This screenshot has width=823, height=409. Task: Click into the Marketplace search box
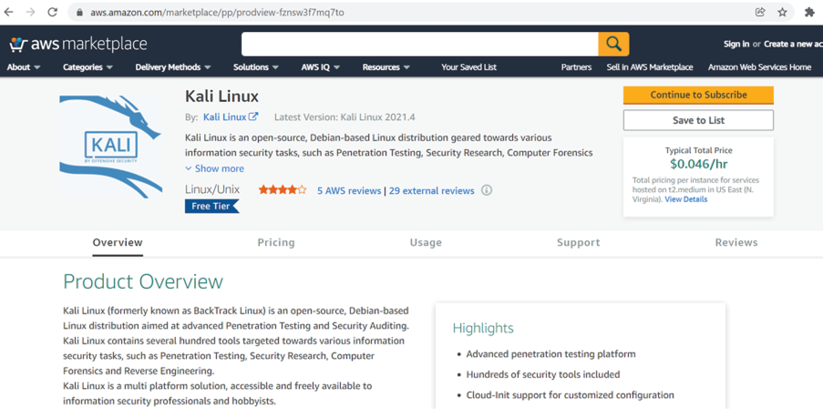pyautogui.click(x=419, y=44)
